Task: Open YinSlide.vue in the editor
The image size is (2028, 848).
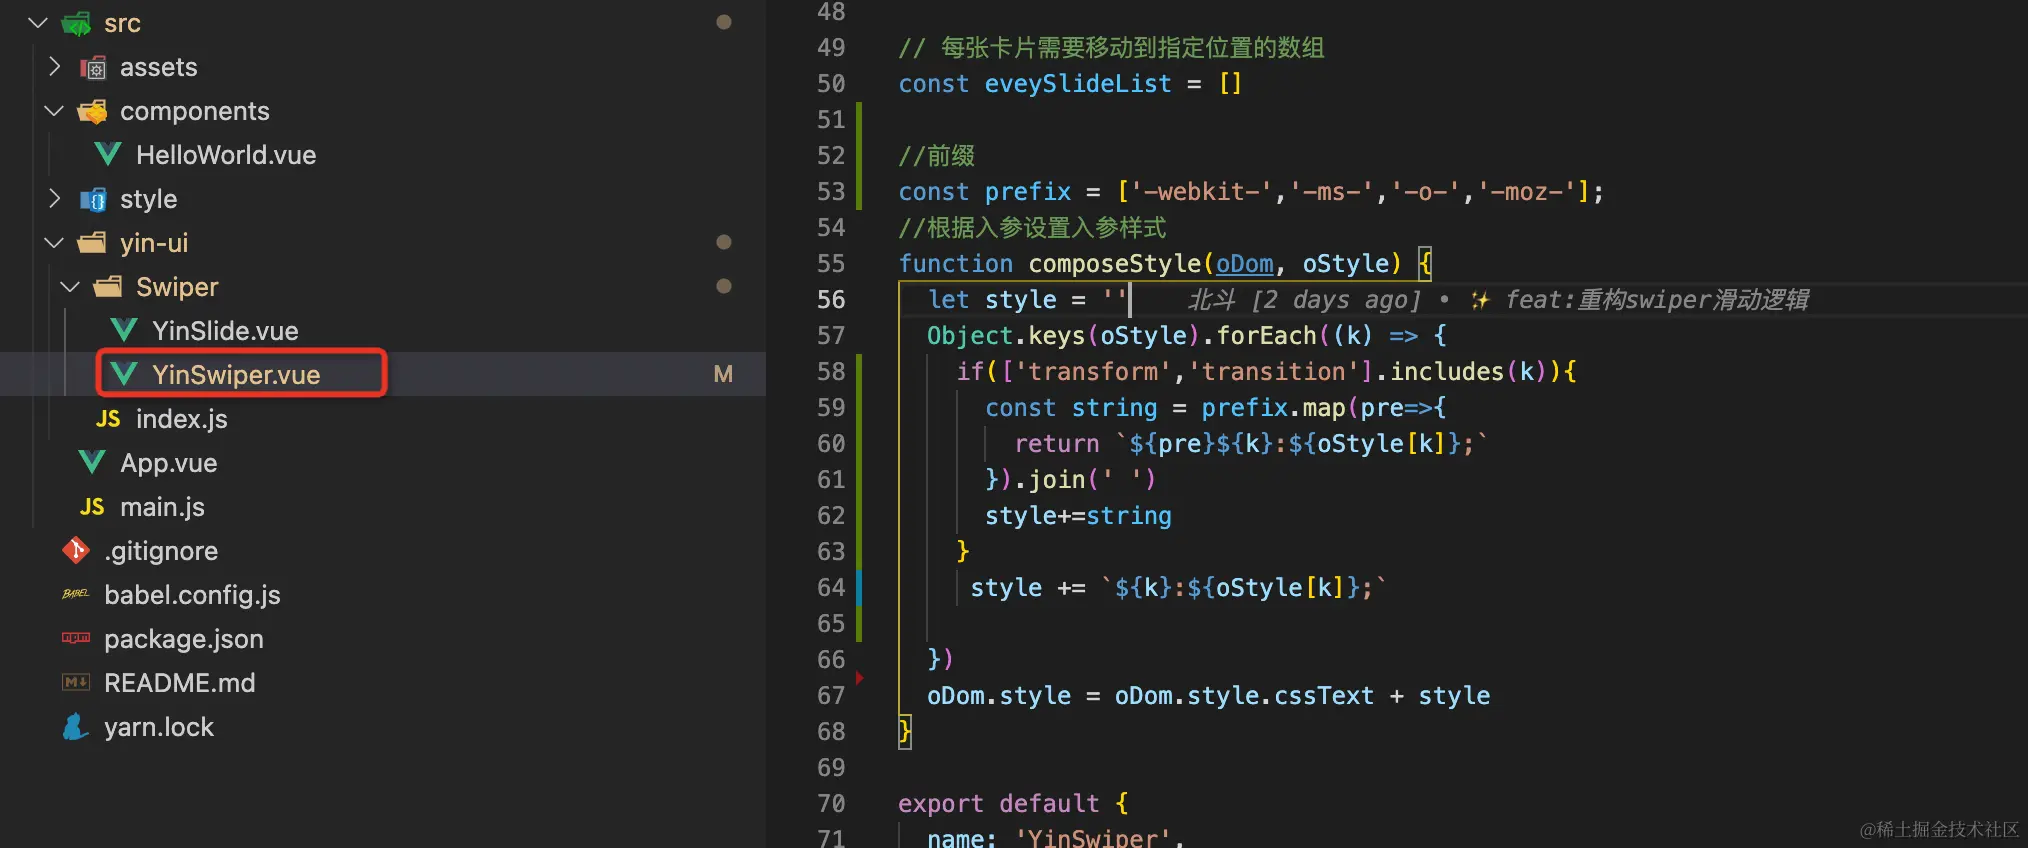Action: click(x=225, y=331)
